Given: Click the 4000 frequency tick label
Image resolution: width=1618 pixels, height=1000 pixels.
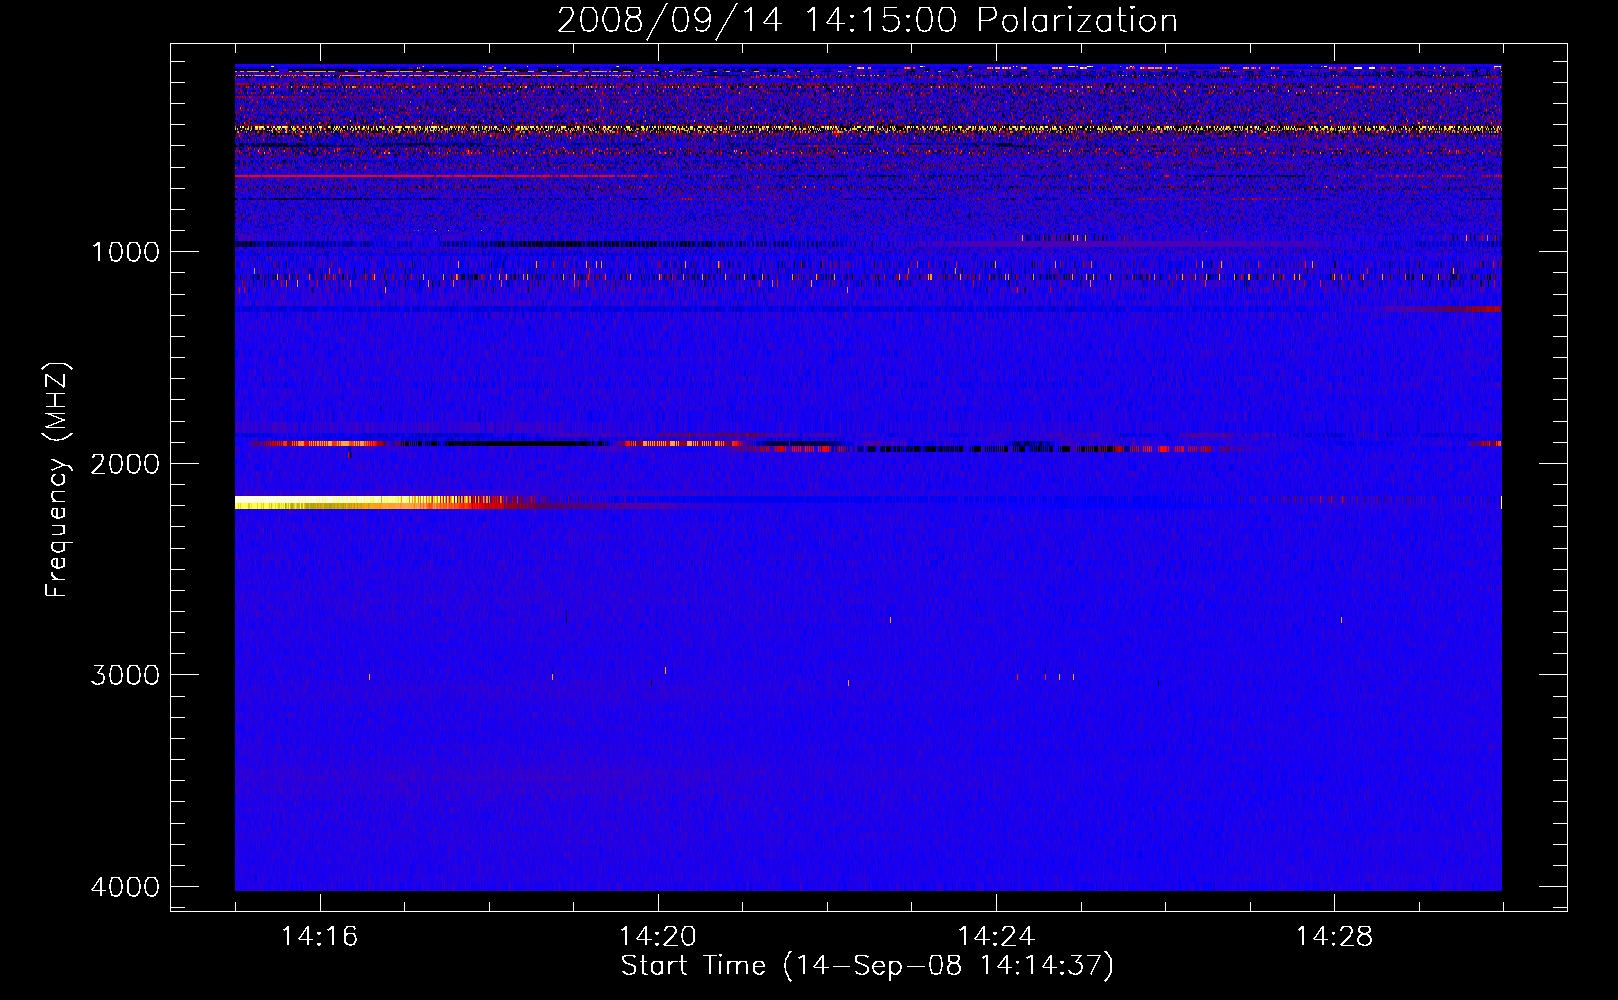Looking at the screenshot, I should point(125,887).
